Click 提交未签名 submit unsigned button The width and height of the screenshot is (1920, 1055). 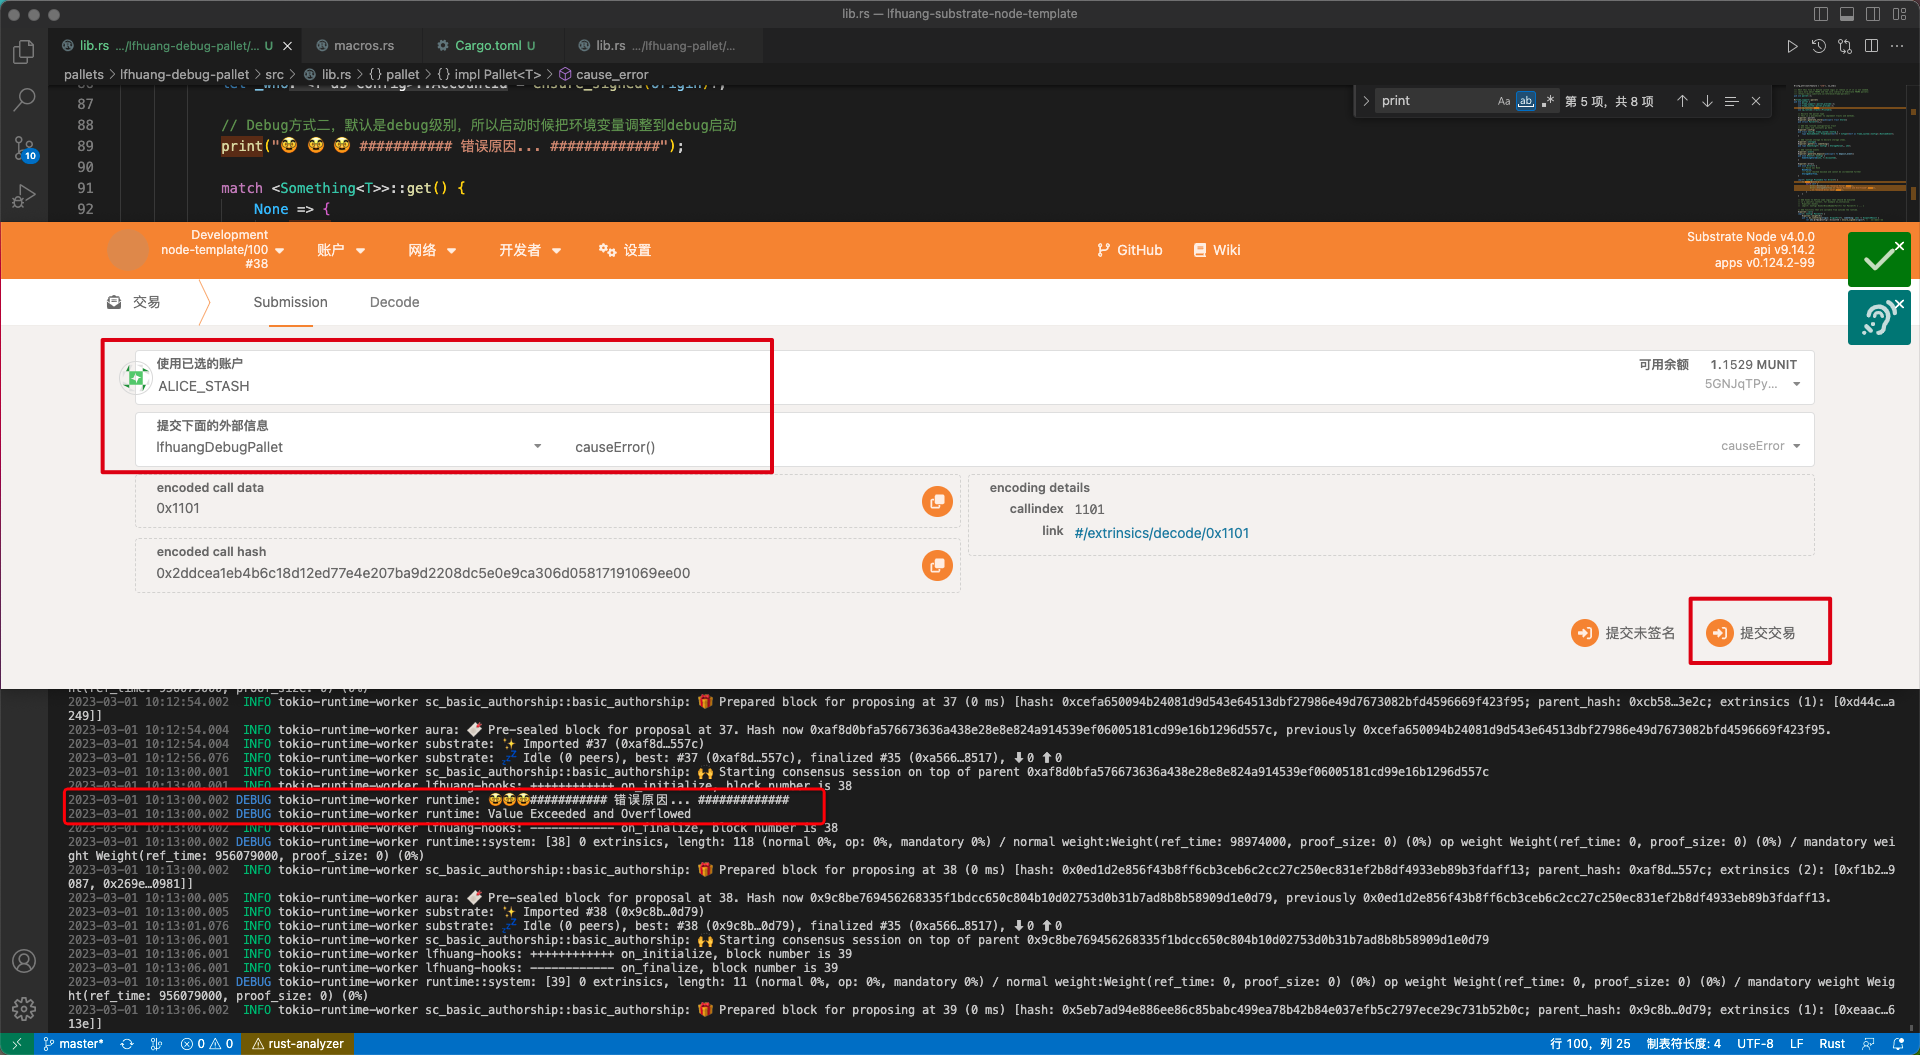point(1623,633)
